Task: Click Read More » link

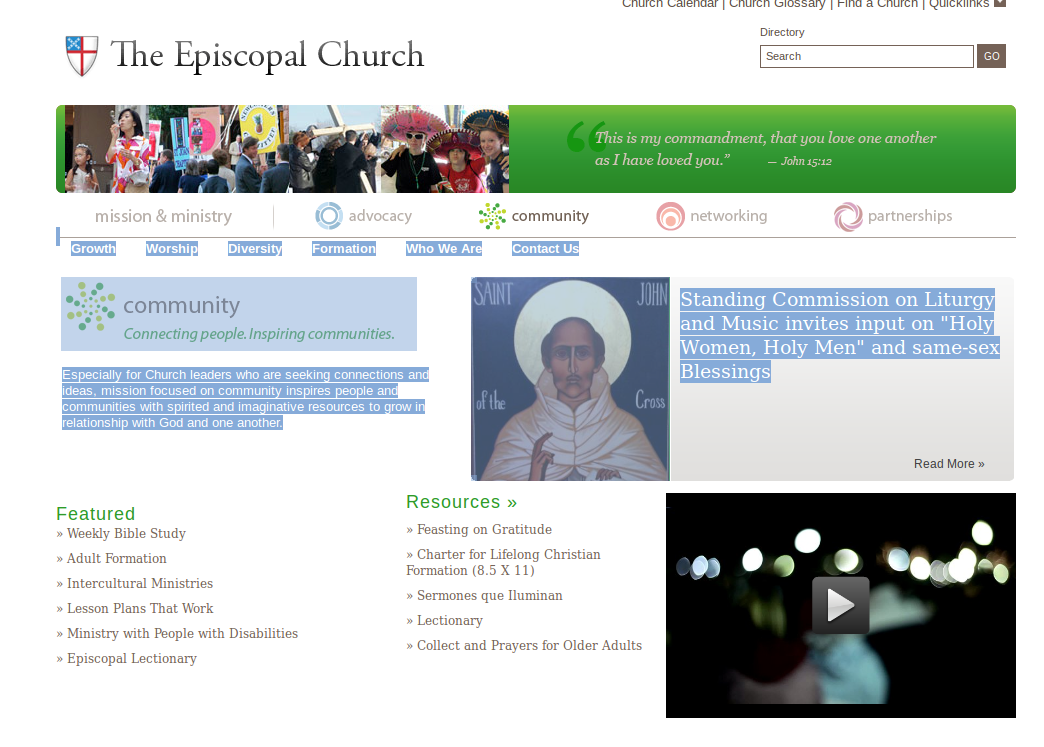Action: click(949, 464)
